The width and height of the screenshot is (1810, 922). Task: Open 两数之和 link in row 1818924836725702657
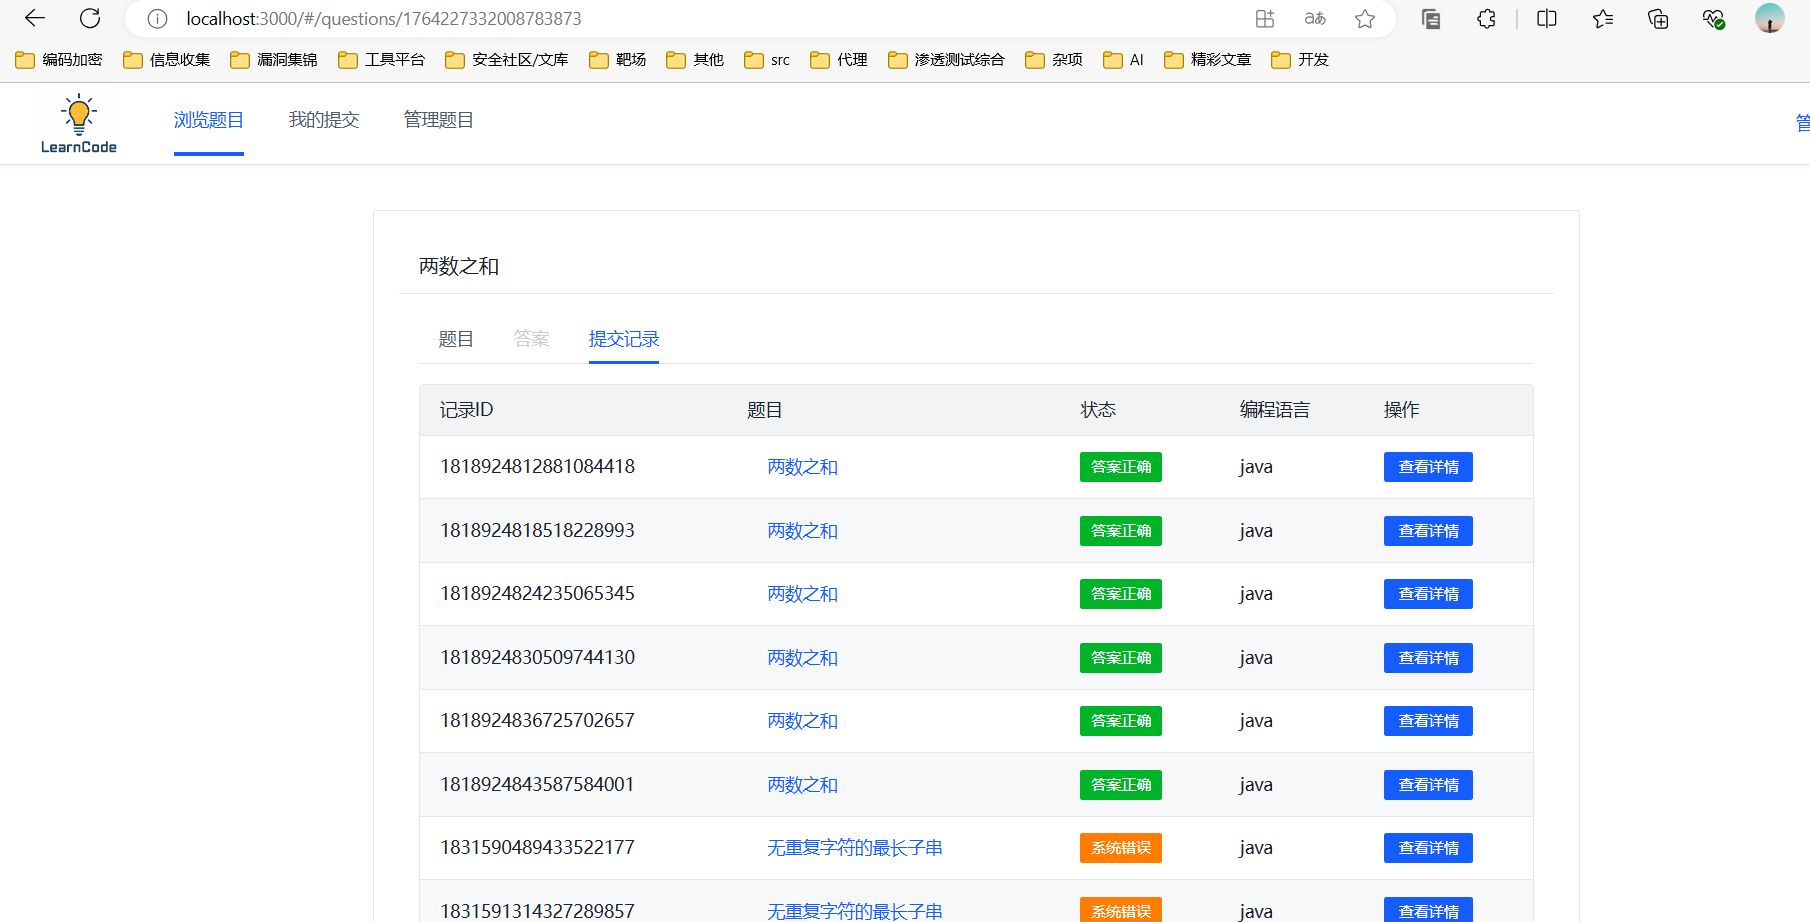[x=803, y=721]
